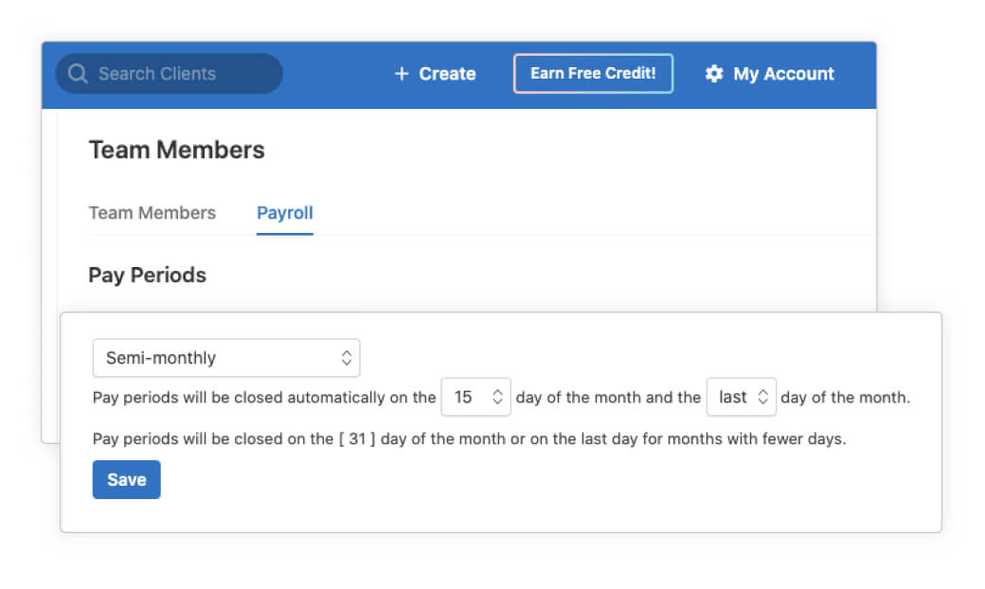Image resolution: width=985 pixels, height=589 pixels.
Task: Click the gear icon in header
Action: click(x=714, y=73)
